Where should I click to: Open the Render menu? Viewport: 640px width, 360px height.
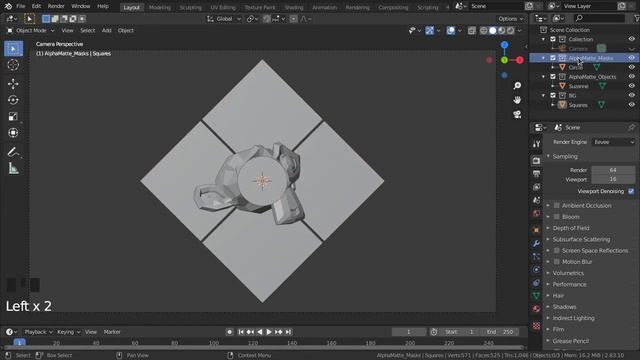click(x=56, y=6)
